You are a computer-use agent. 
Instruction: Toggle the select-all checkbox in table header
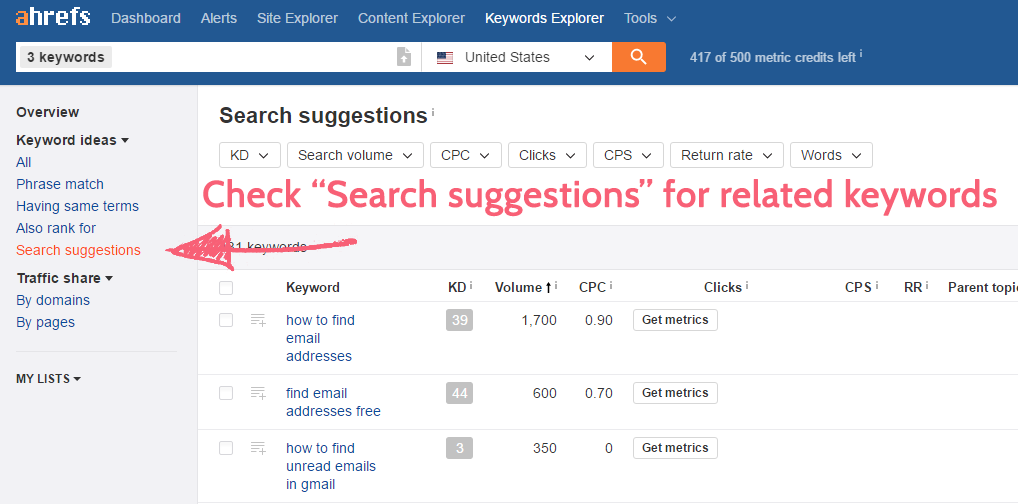click(226, 288)
